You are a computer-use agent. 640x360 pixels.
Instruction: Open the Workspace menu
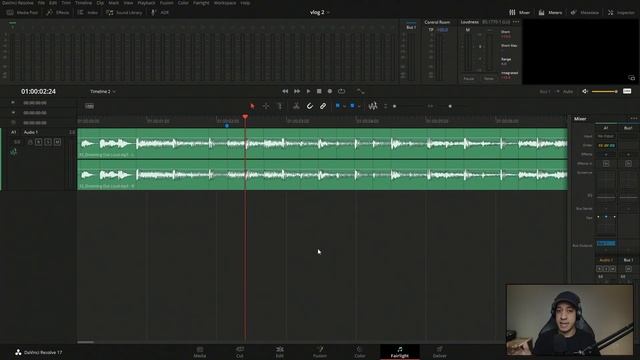[225, 3]
